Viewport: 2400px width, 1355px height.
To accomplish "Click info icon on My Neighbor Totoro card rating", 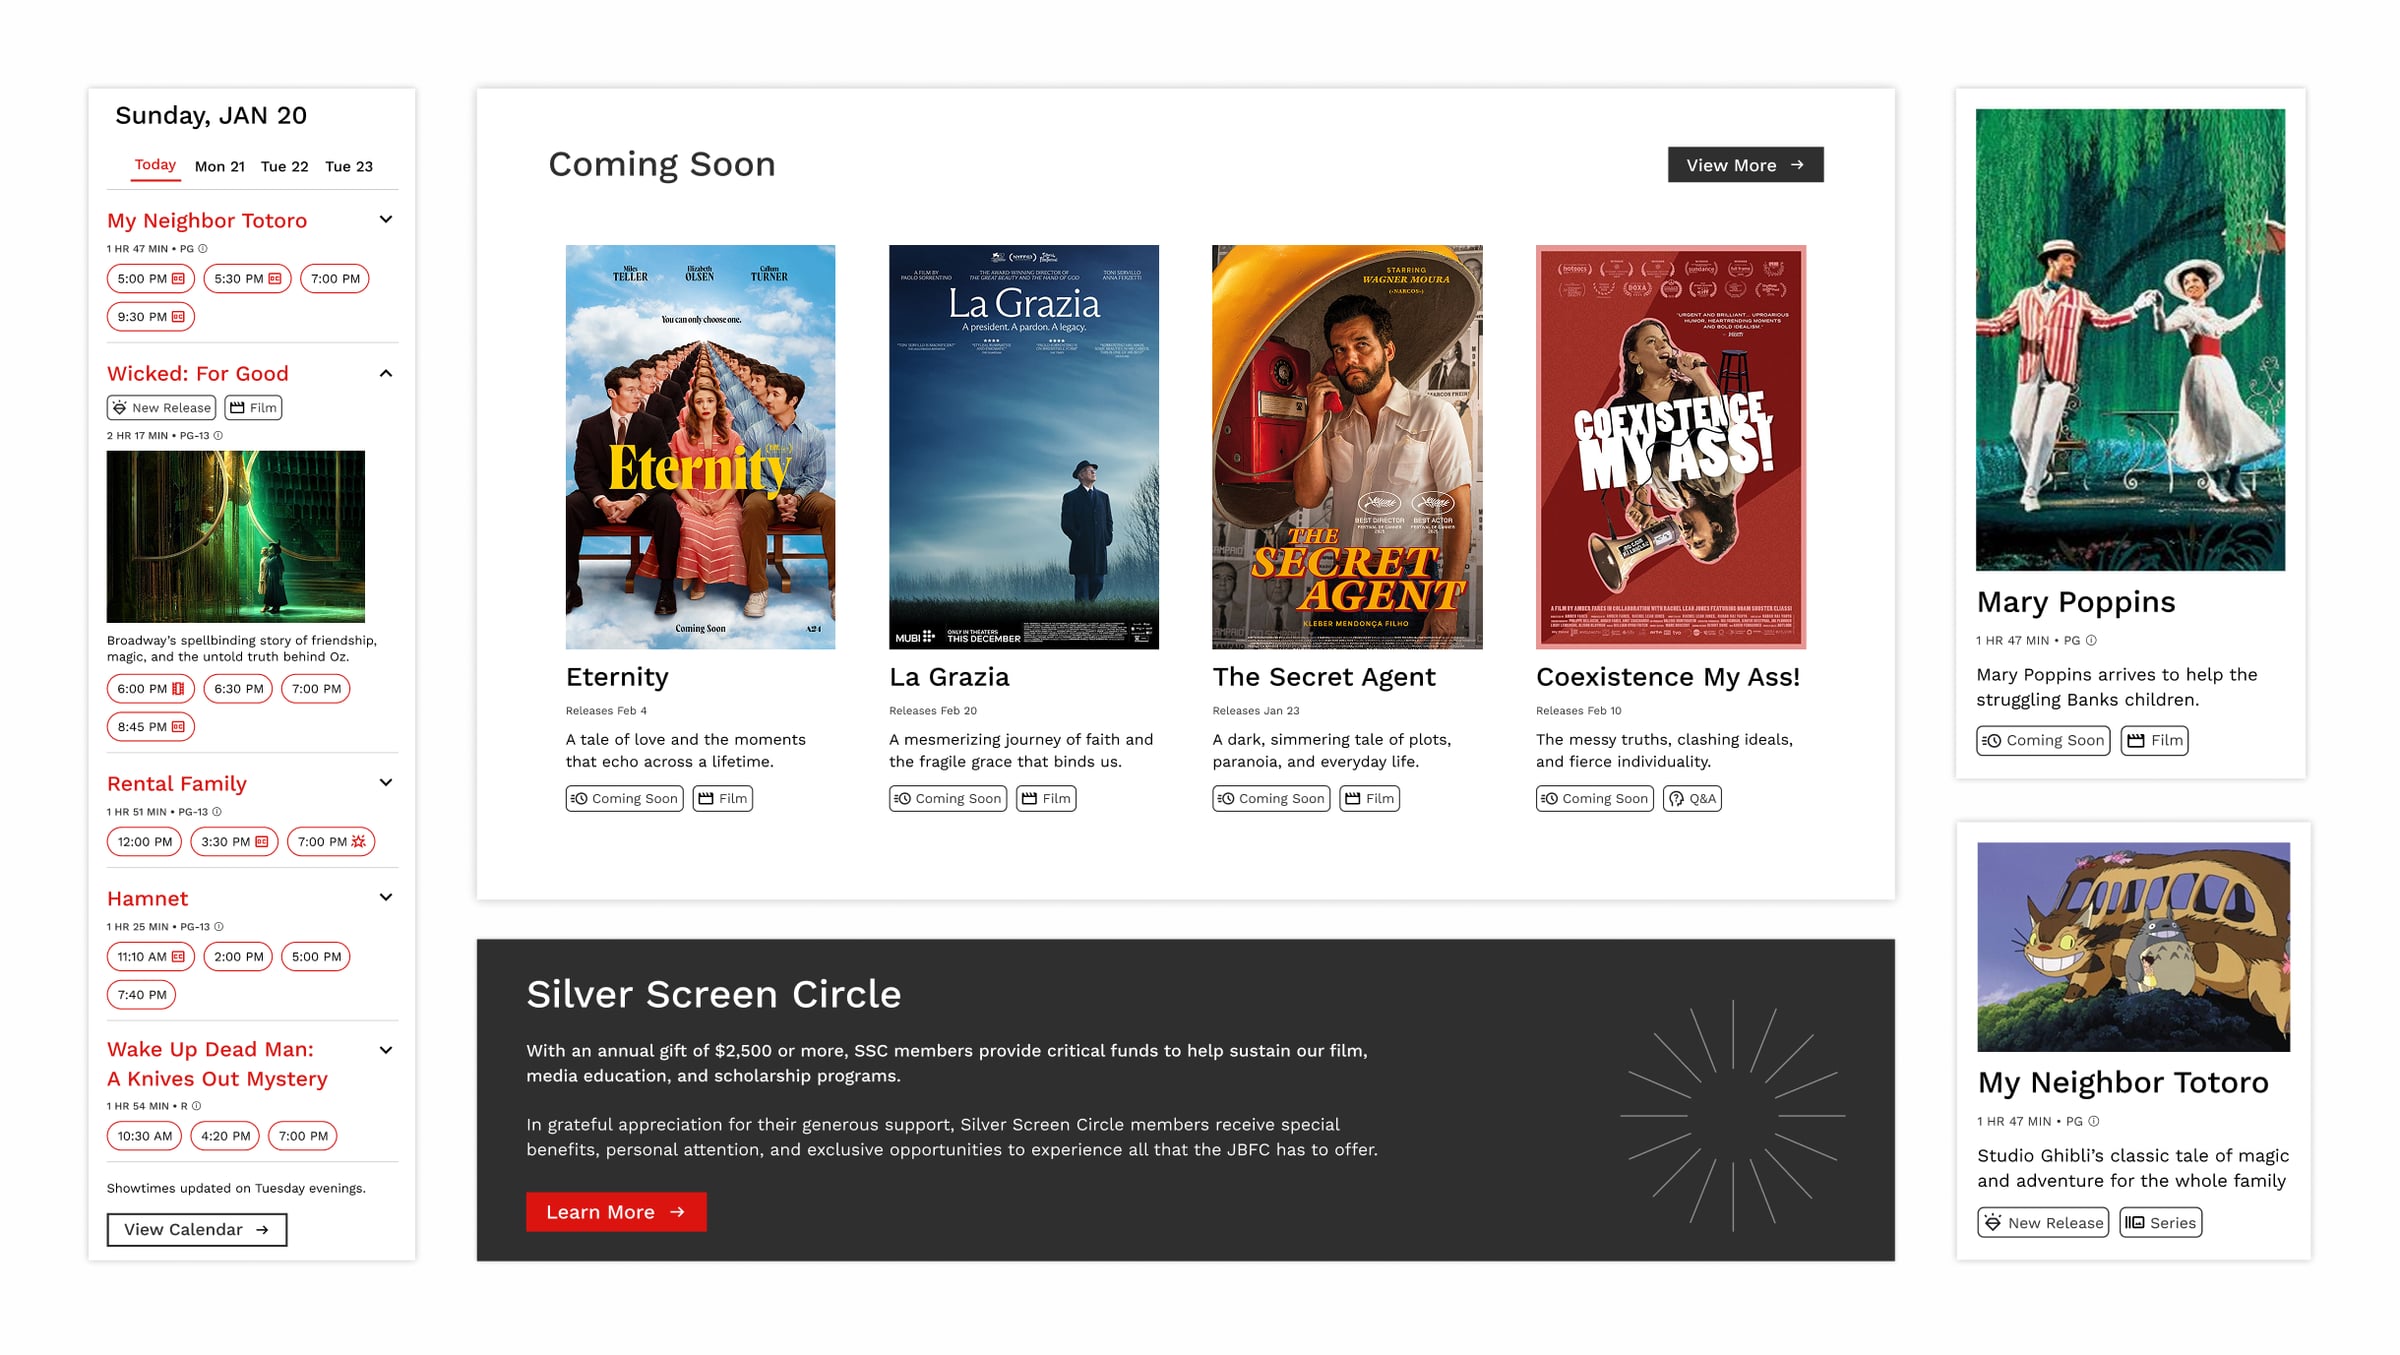I will click(x=2094, y=1122).
